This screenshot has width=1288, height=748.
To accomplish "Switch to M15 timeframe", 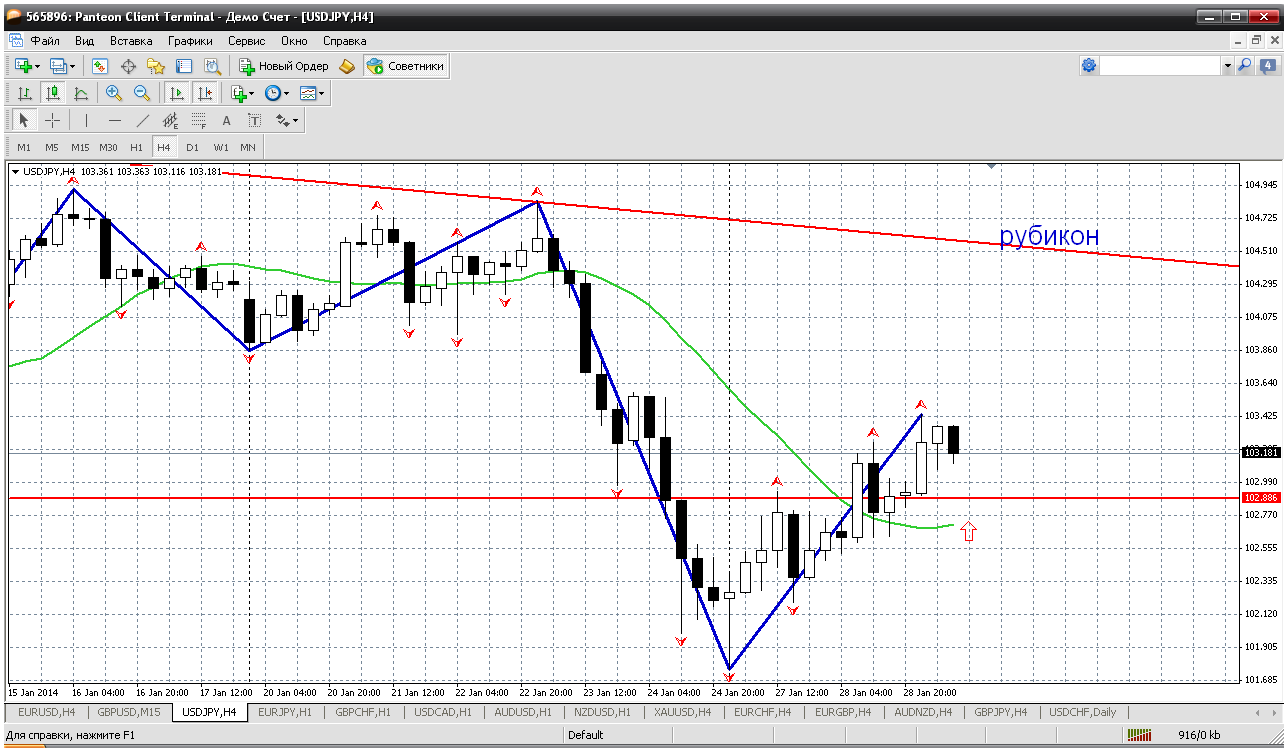I will pos(80,147).
